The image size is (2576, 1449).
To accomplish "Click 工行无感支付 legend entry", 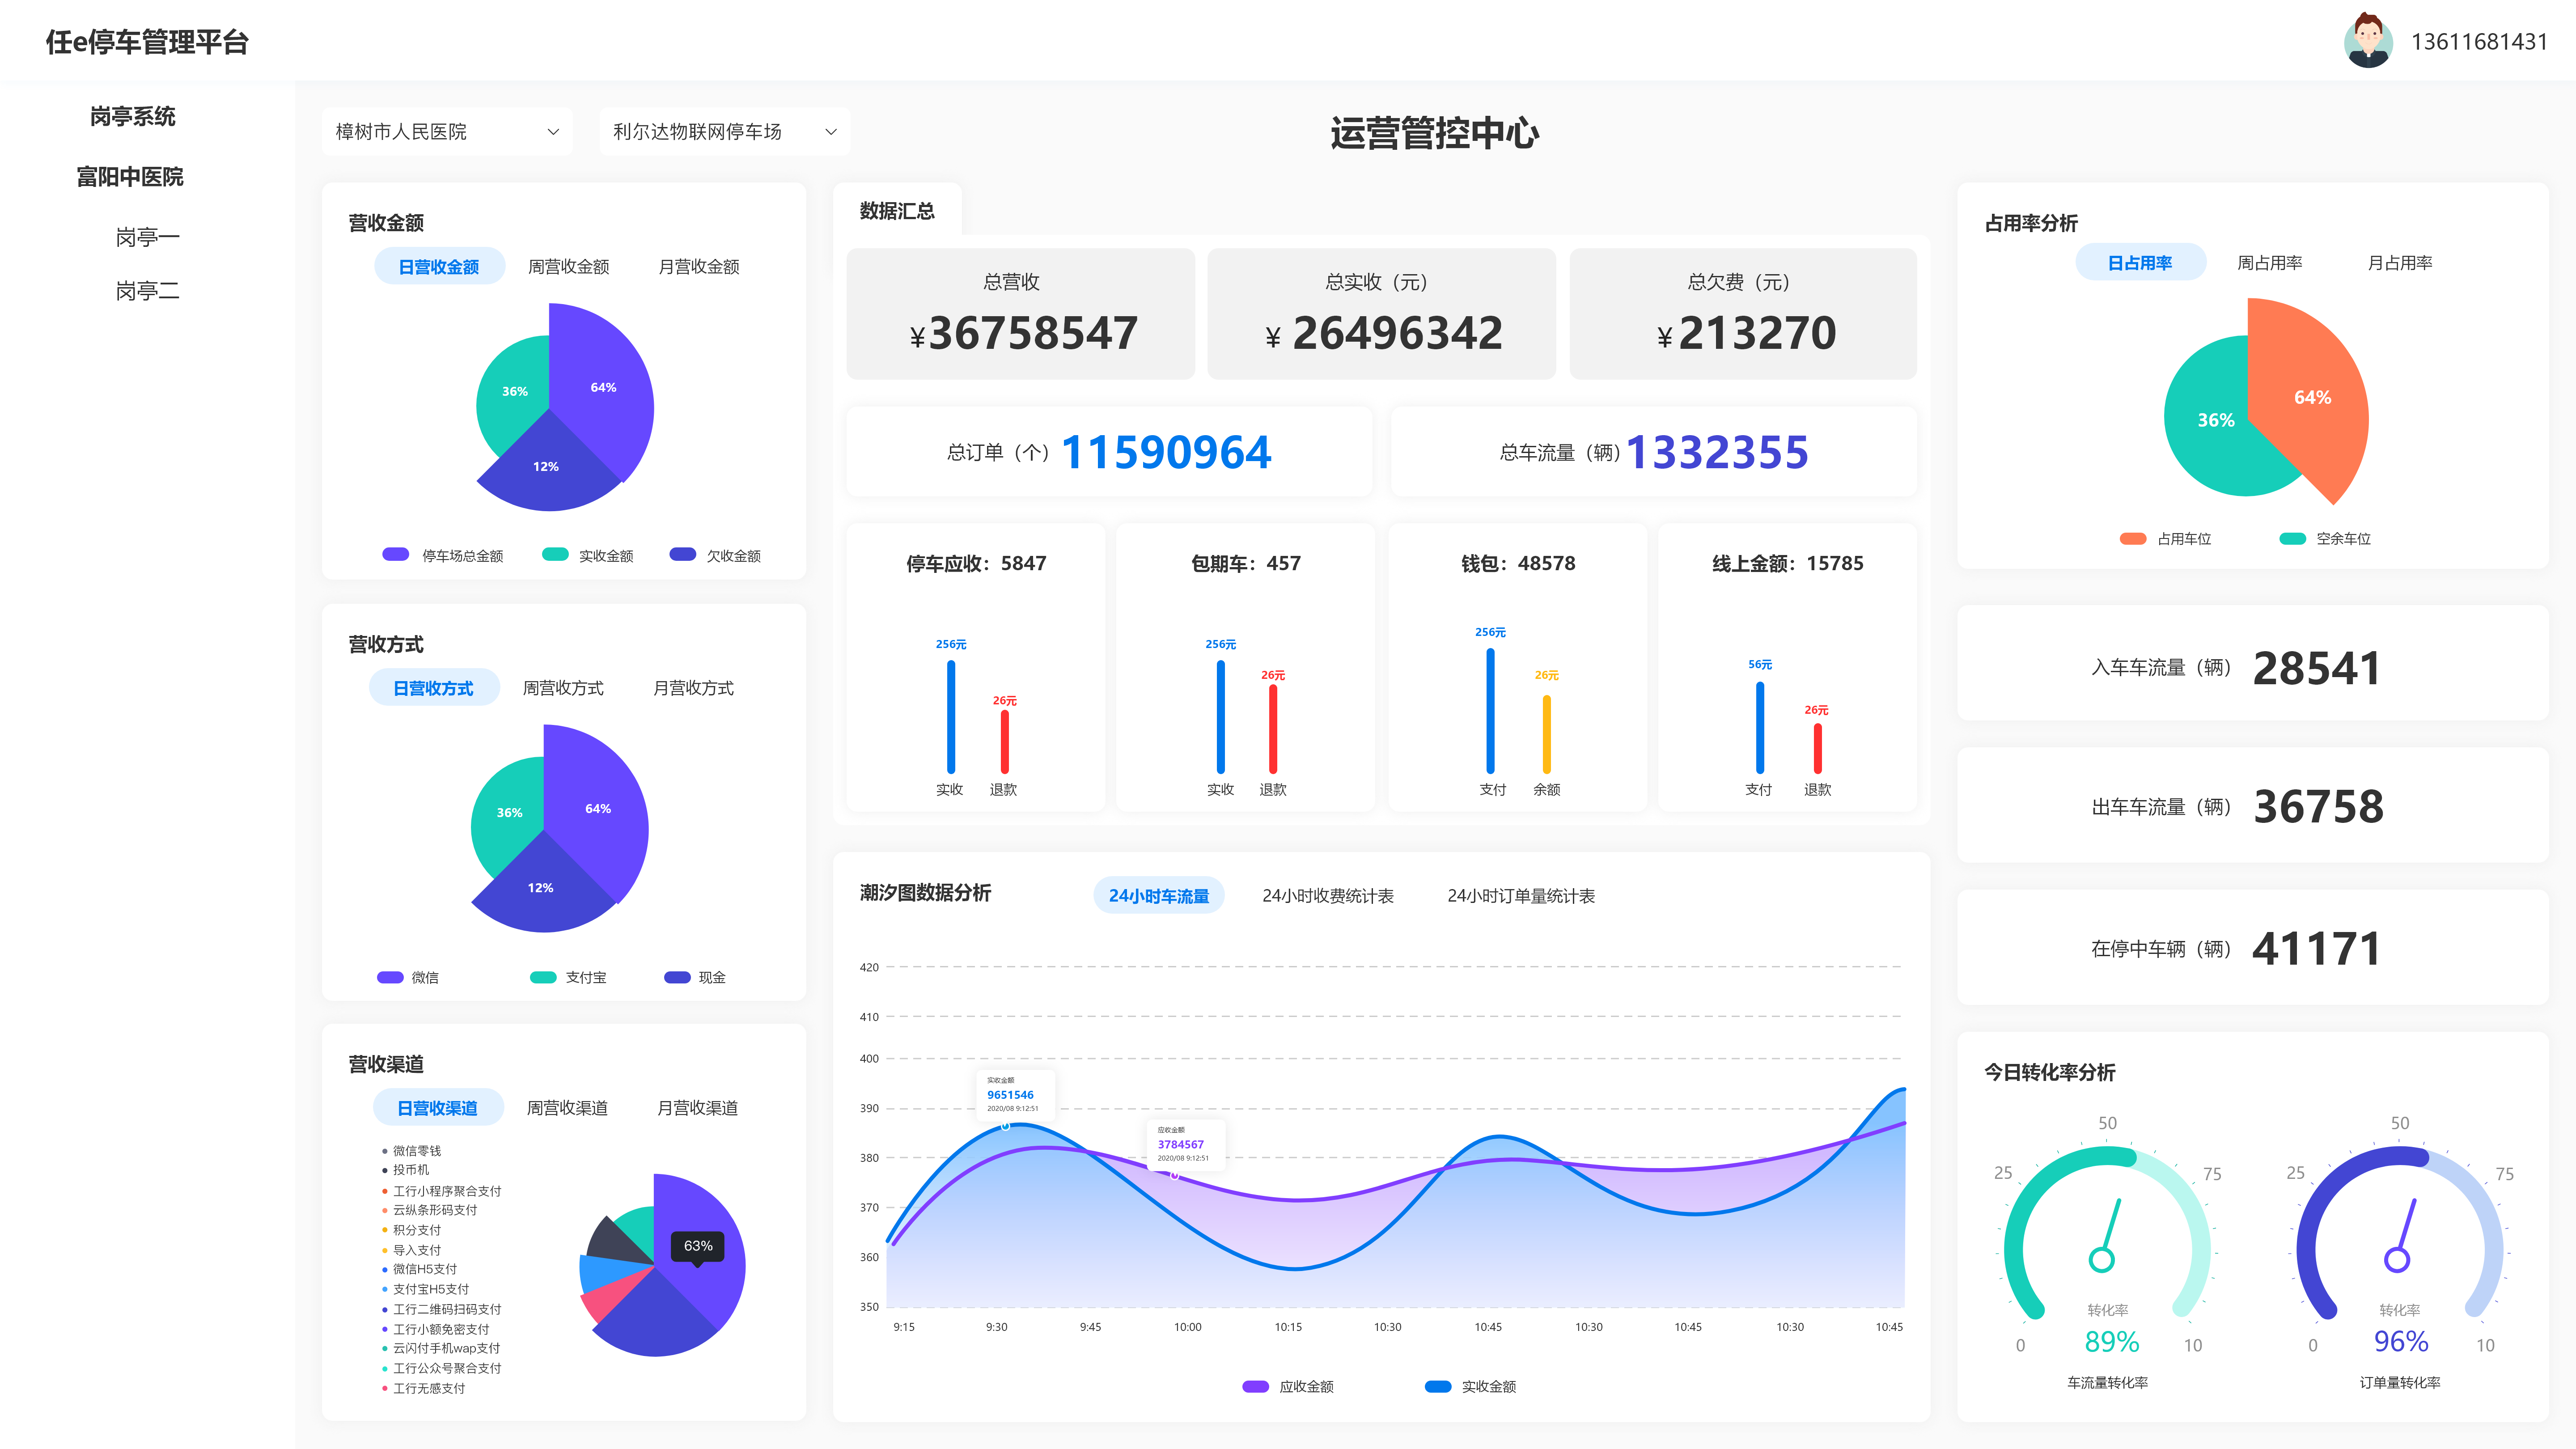I will (423, 1388).
